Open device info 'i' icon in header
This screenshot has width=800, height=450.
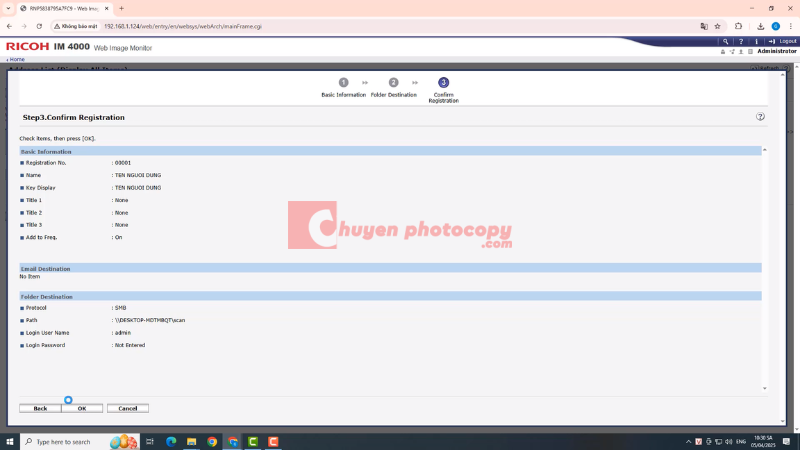756,41
